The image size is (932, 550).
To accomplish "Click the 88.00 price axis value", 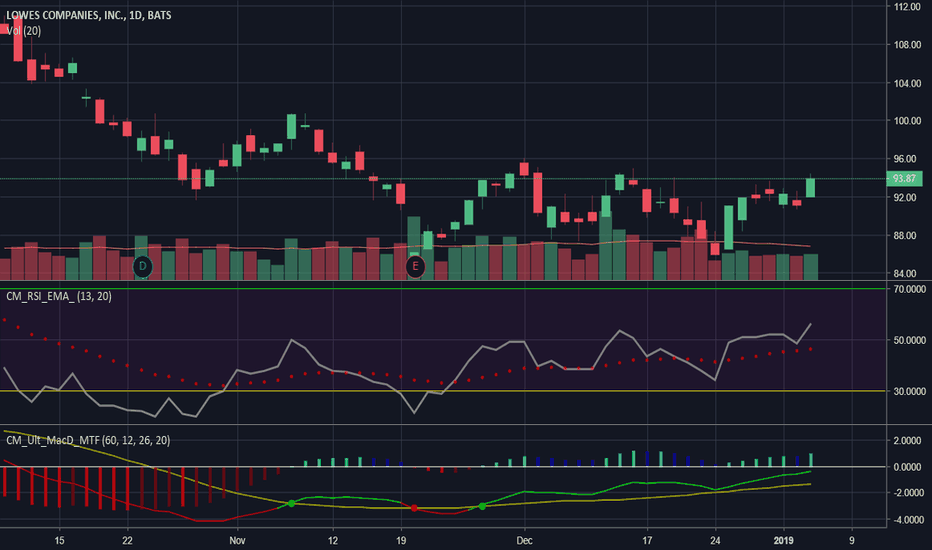I will (907, 235).
